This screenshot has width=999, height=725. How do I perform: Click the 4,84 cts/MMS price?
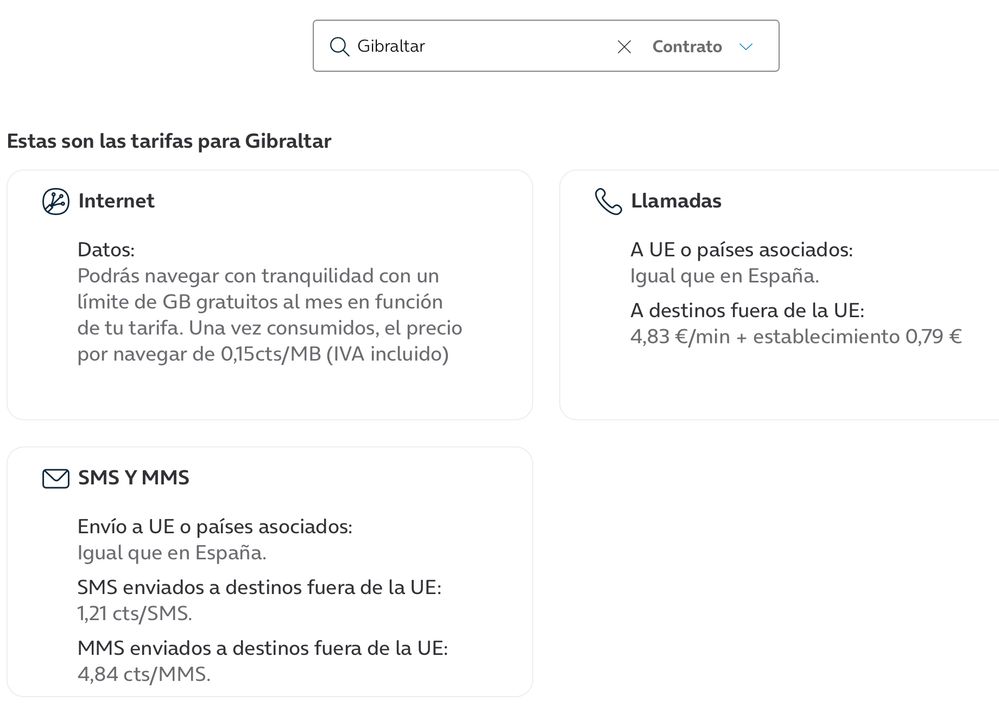(143, 675)
